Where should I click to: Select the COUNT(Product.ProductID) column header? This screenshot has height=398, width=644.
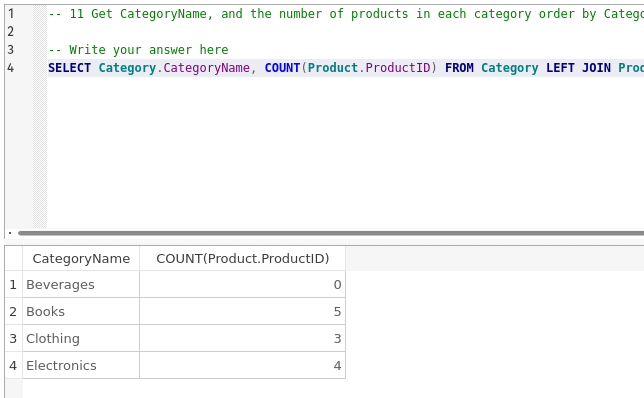tap(242, 258)
